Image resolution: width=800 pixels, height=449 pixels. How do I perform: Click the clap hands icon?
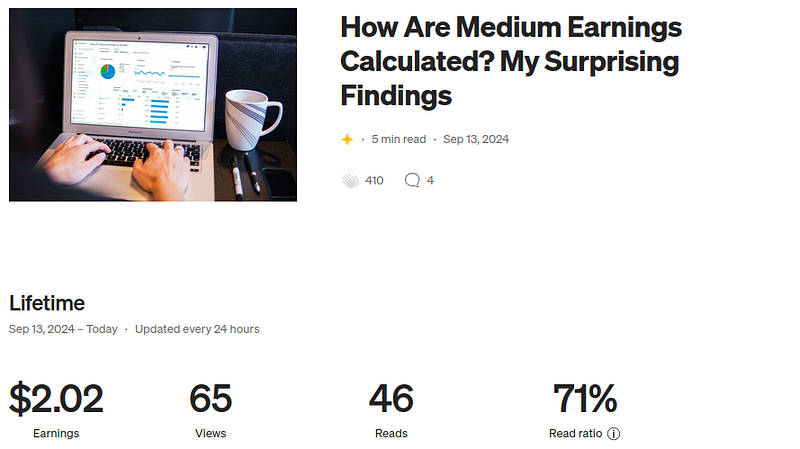350,181
